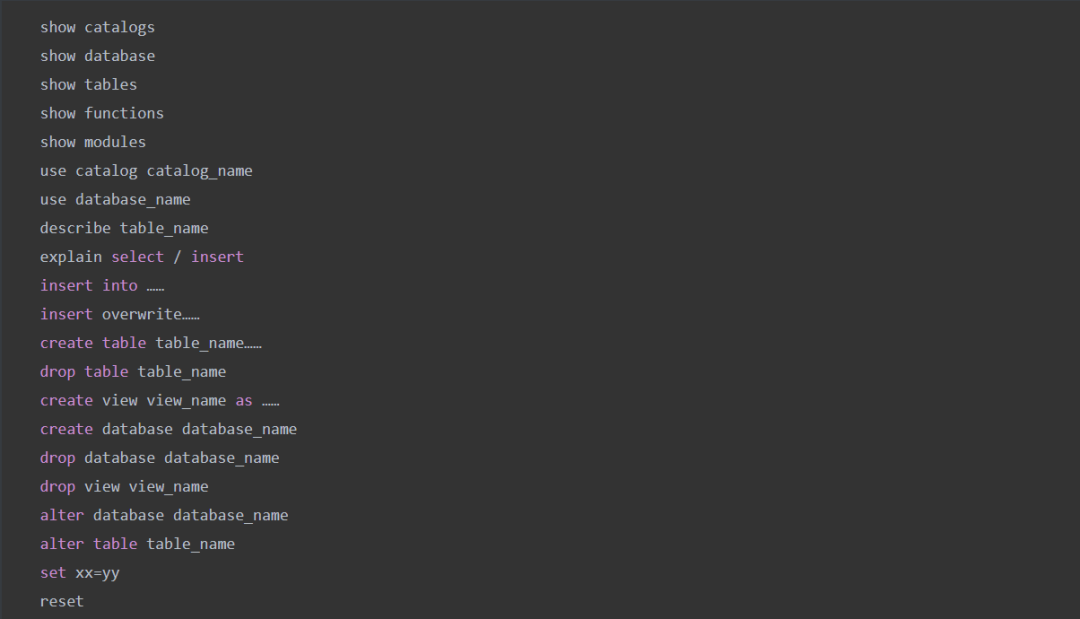
Task: Click the 'insert overwrite' line
Action: pyautogui.click(x=120, y=314)
